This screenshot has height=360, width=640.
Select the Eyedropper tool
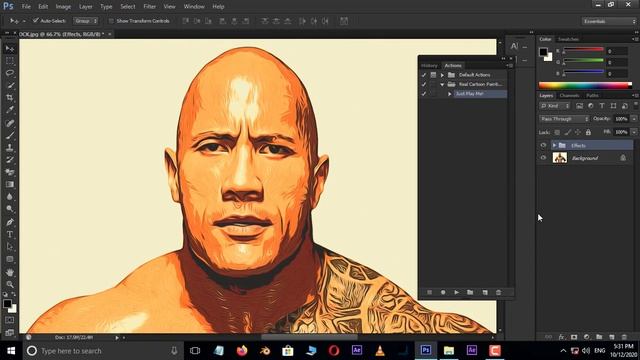[x=10, y=110]
